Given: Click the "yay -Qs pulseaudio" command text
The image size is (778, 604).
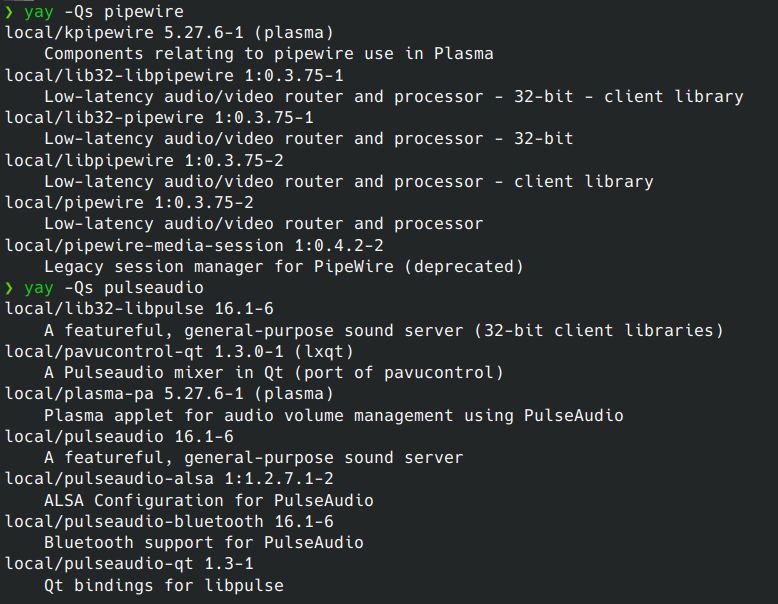Looking at the screenshot, I should [x=114, y=287].
